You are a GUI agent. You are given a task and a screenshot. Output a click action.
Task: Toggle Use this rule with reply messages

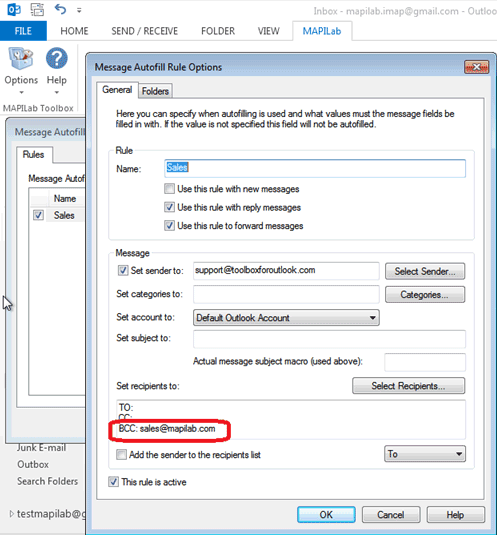click(169, 207)
